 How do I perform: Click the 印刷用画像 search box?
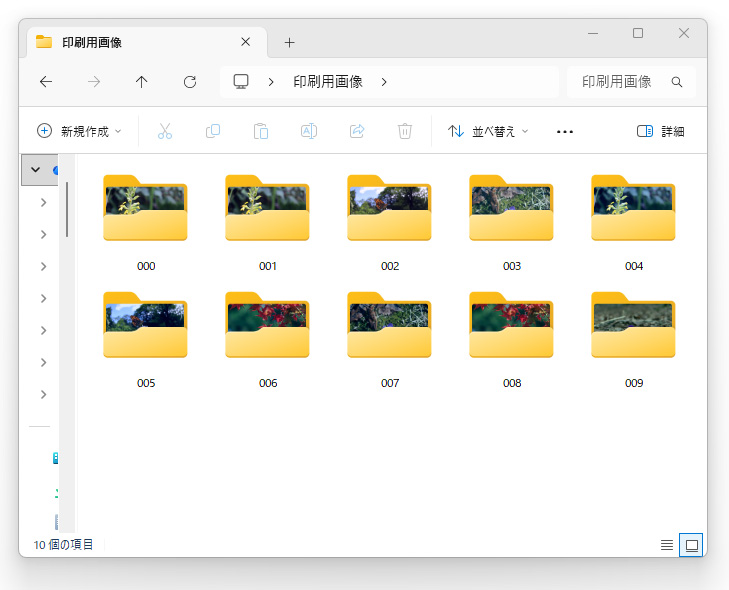[x=631, y=82]
